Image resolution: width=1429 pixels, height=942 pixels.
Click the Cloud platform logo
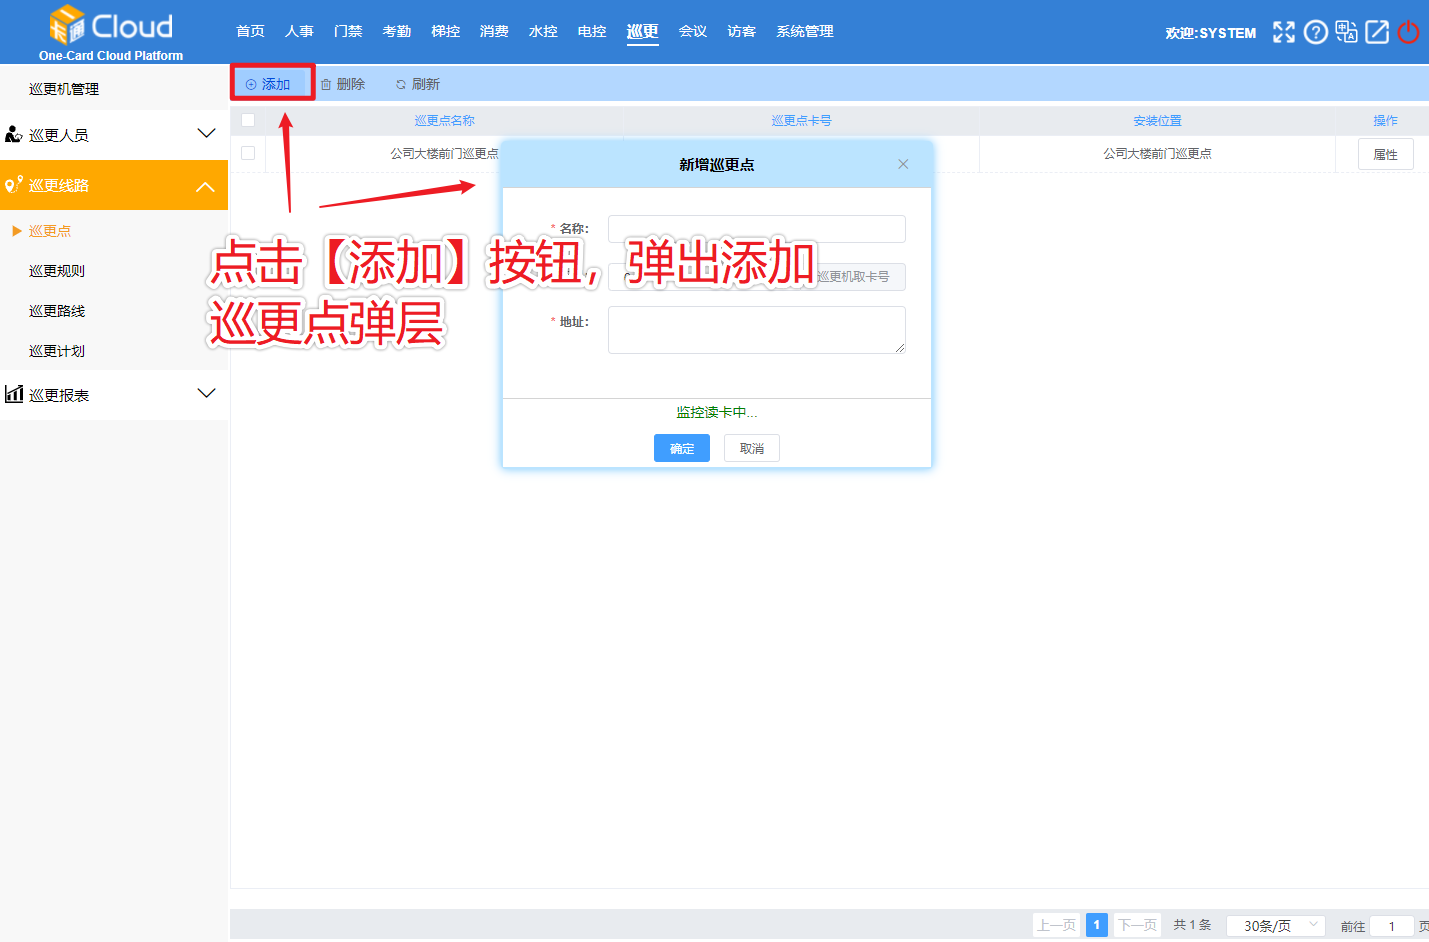[x=111, y=33]
